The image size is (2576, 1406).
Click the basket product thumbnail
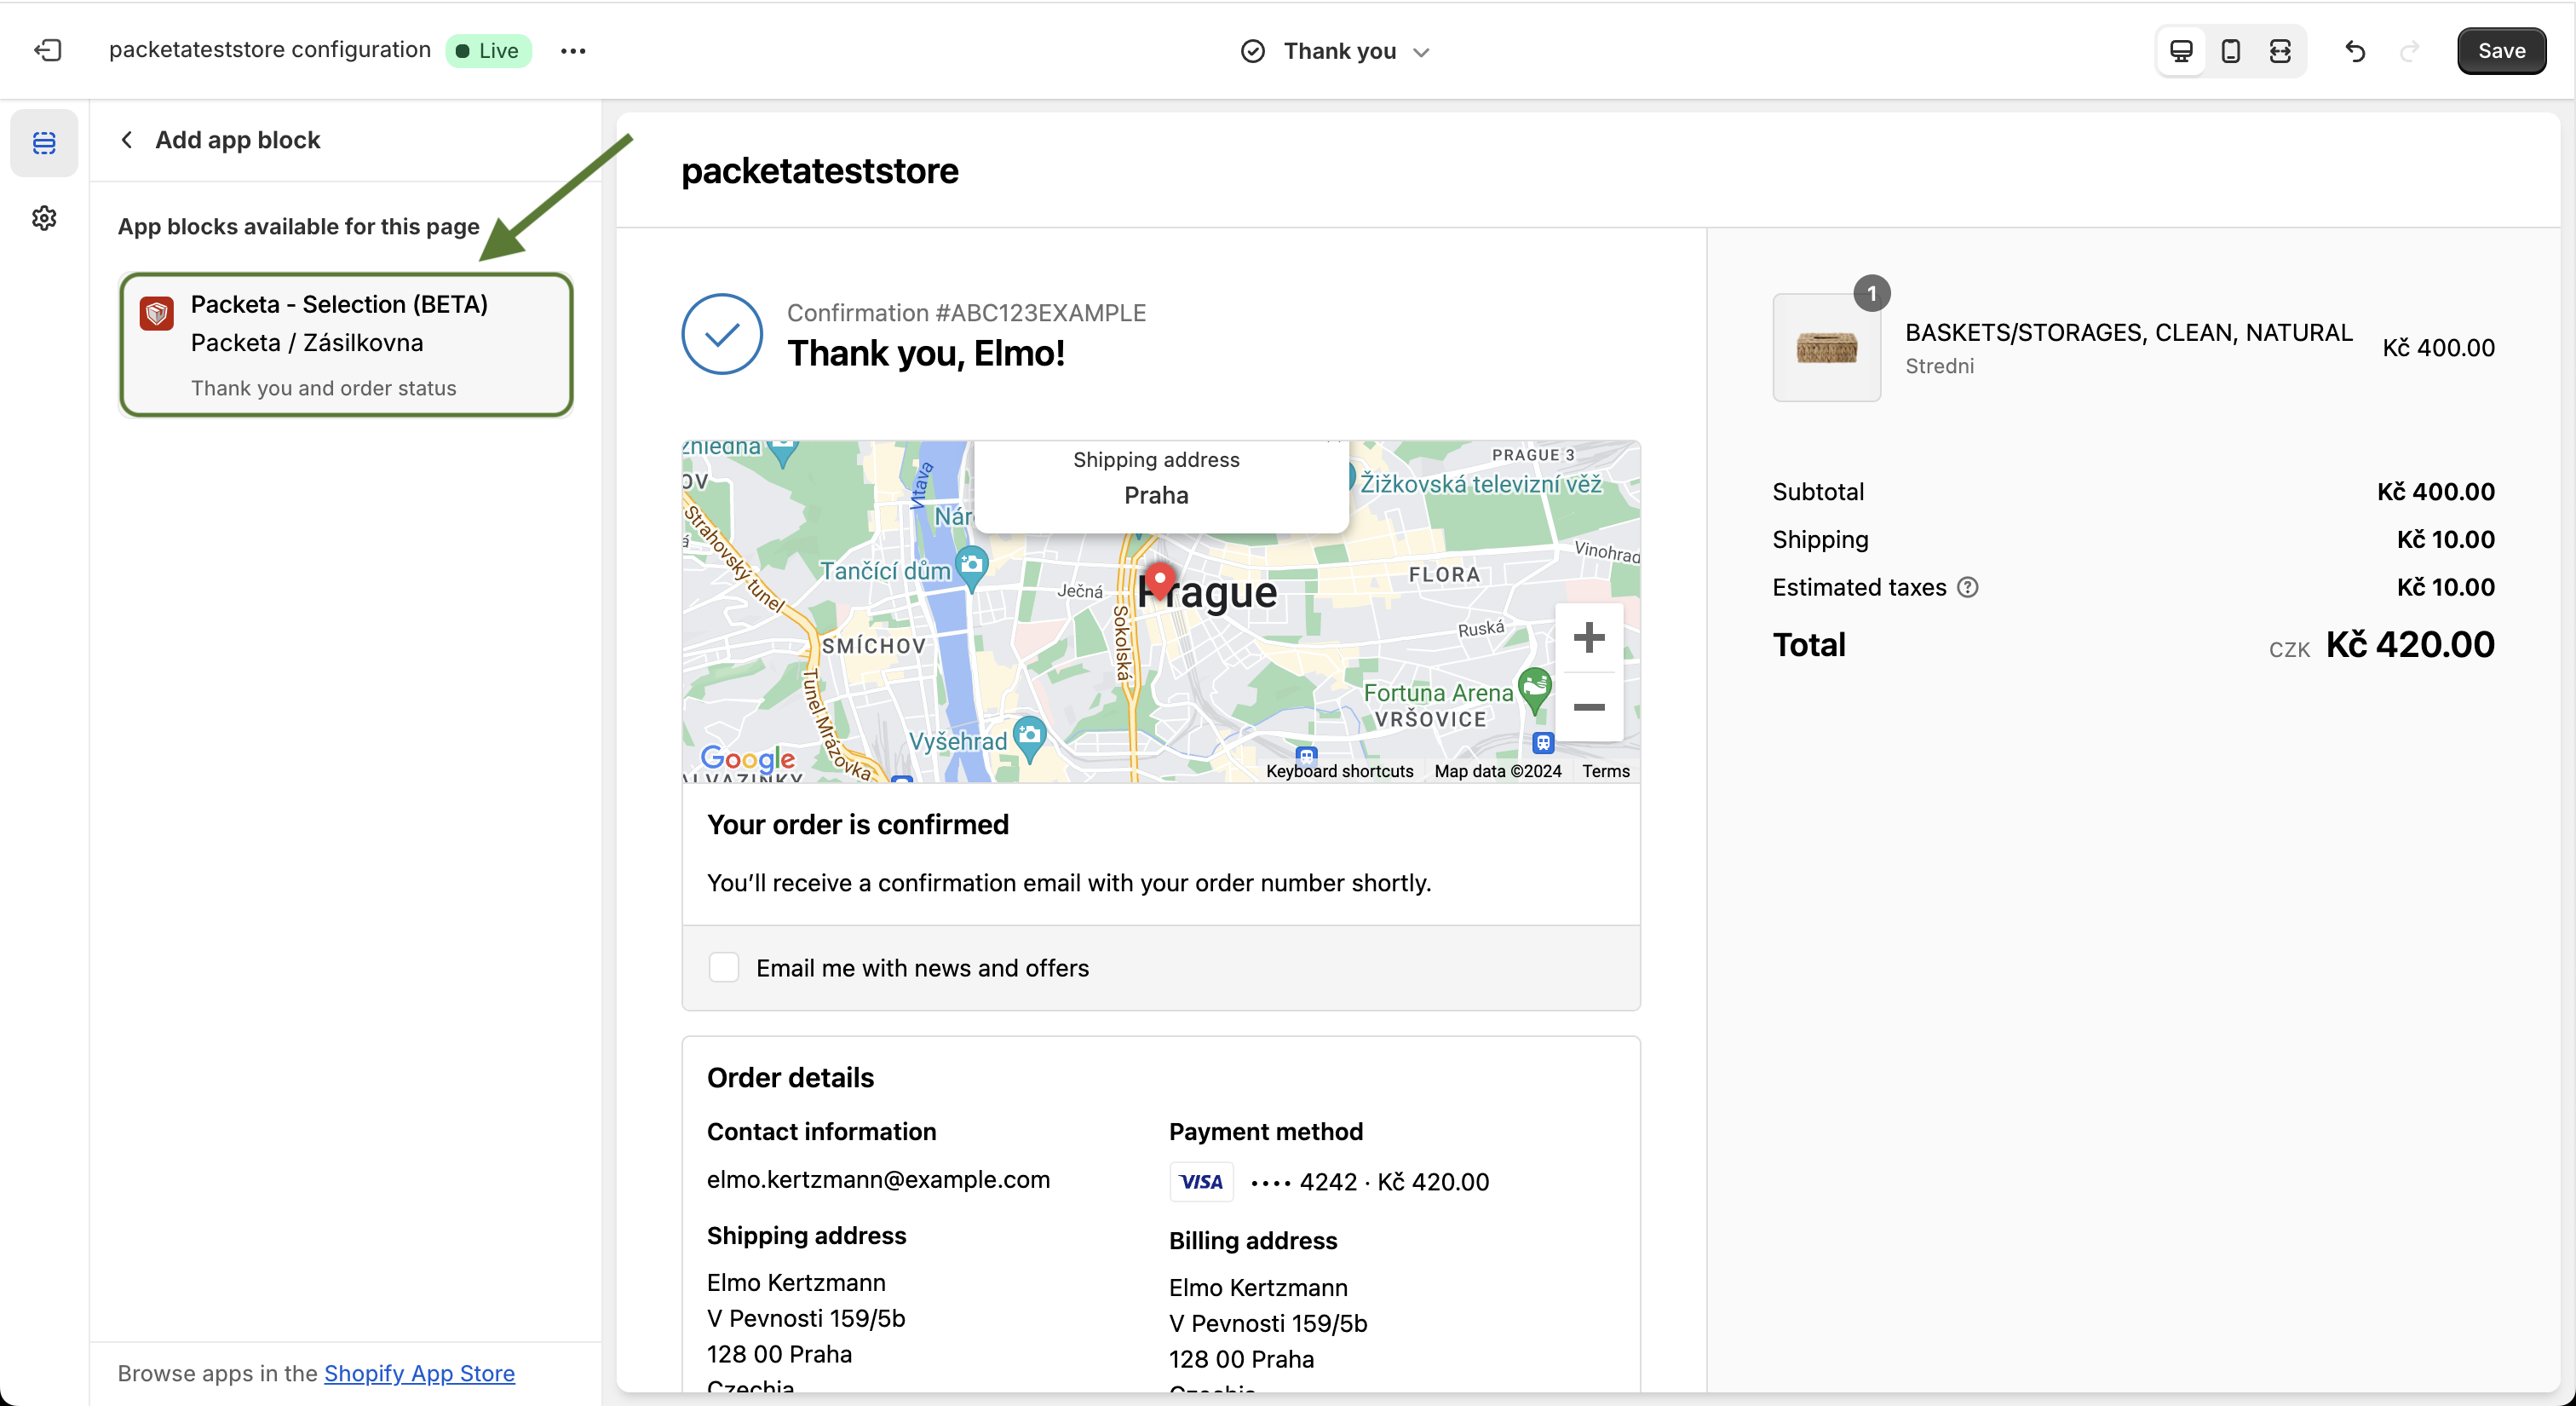[x=1826, y=348]
